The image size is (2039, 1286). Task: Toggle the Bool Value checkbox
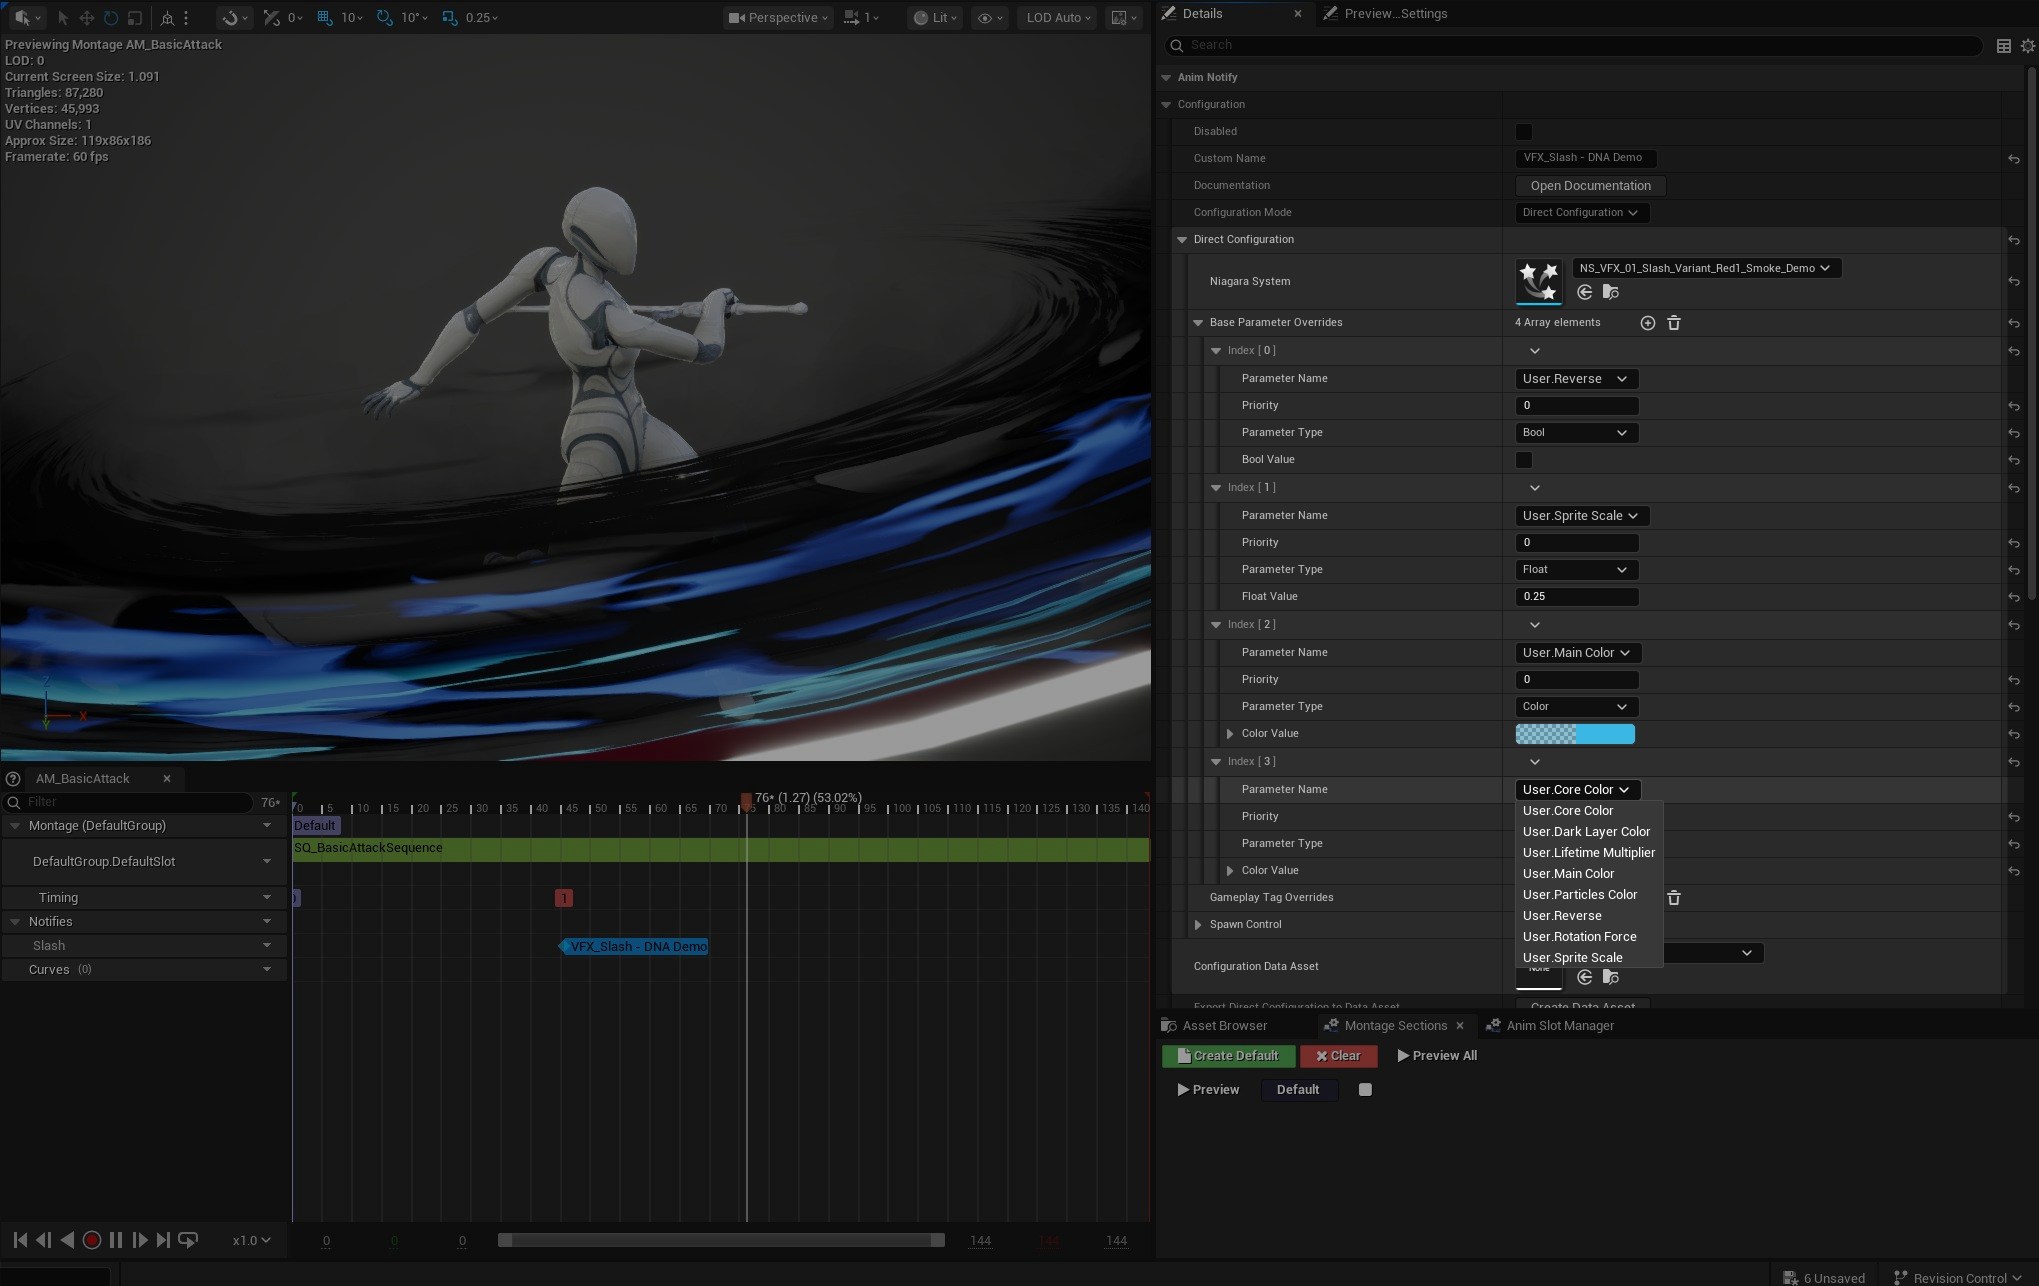(x=1523, y=460)
